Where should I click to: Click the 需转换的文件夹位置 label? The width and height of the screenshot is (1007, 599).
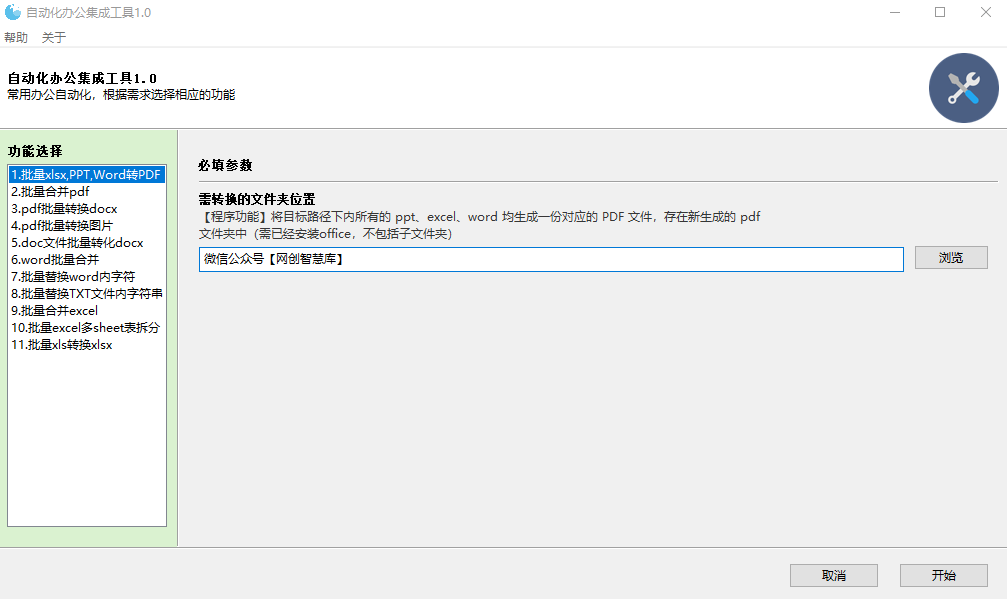tap(257, 199)
